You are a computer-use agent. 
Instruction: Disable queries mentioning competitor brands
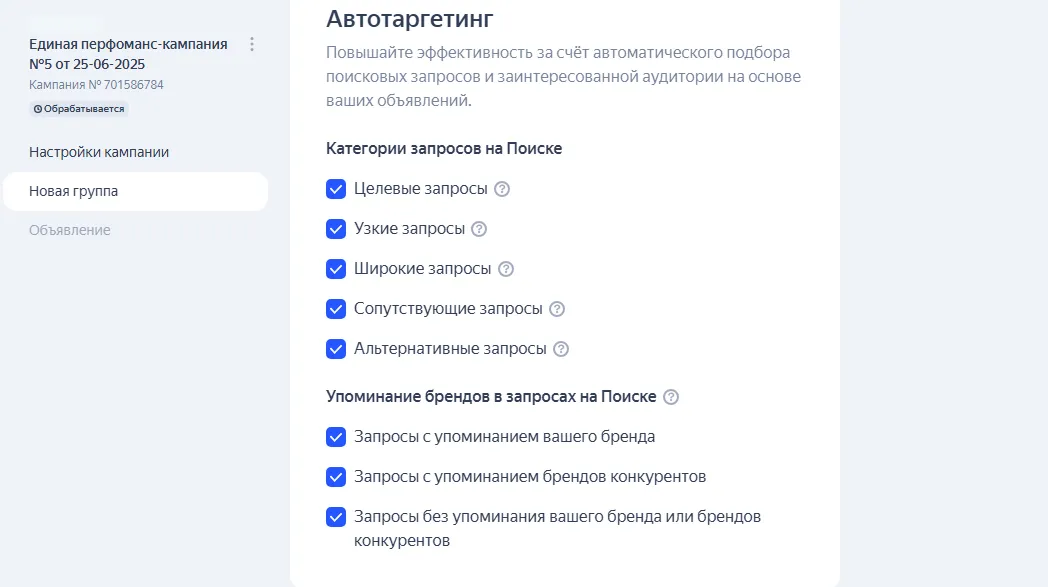336,477
